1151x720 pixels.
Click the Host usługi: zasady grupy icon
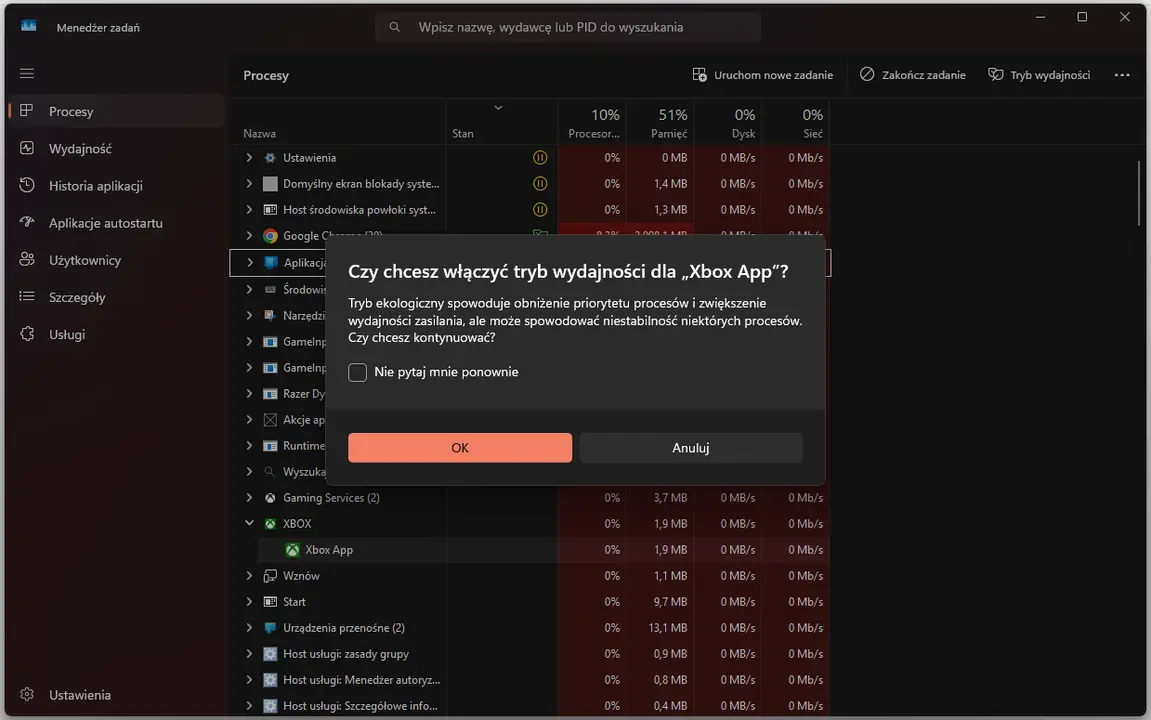[x=270, y=654]
